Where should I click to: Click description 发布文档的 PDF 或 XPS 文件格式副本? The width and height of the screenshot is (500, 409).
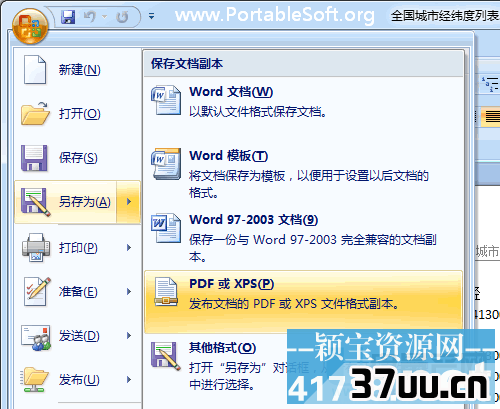294,304
